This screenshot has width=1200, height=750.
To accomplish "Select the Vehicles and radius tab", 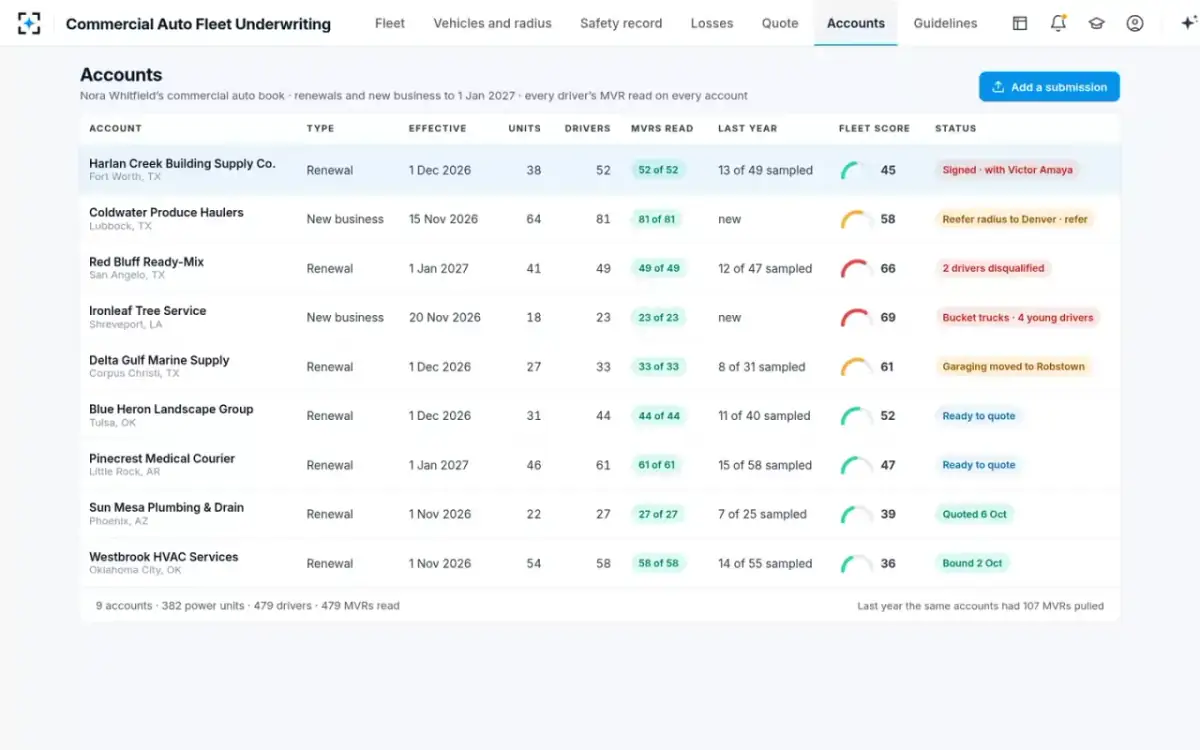I will (x=492, y=23).
